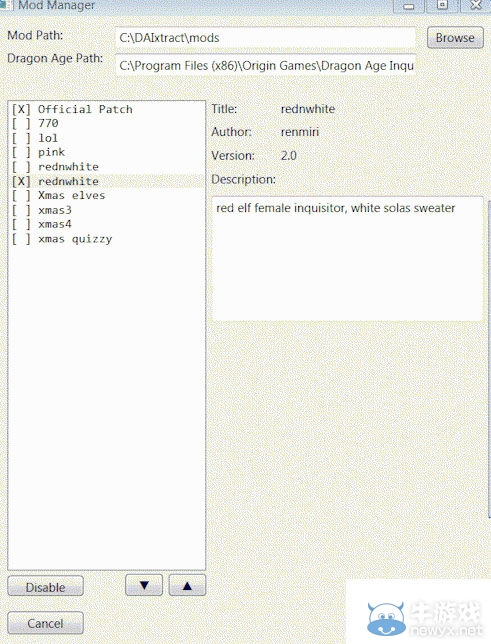Viewport: 491px width, 644px height.
Task: Click the Mod Manager window icon
Action: click(6, 5)
